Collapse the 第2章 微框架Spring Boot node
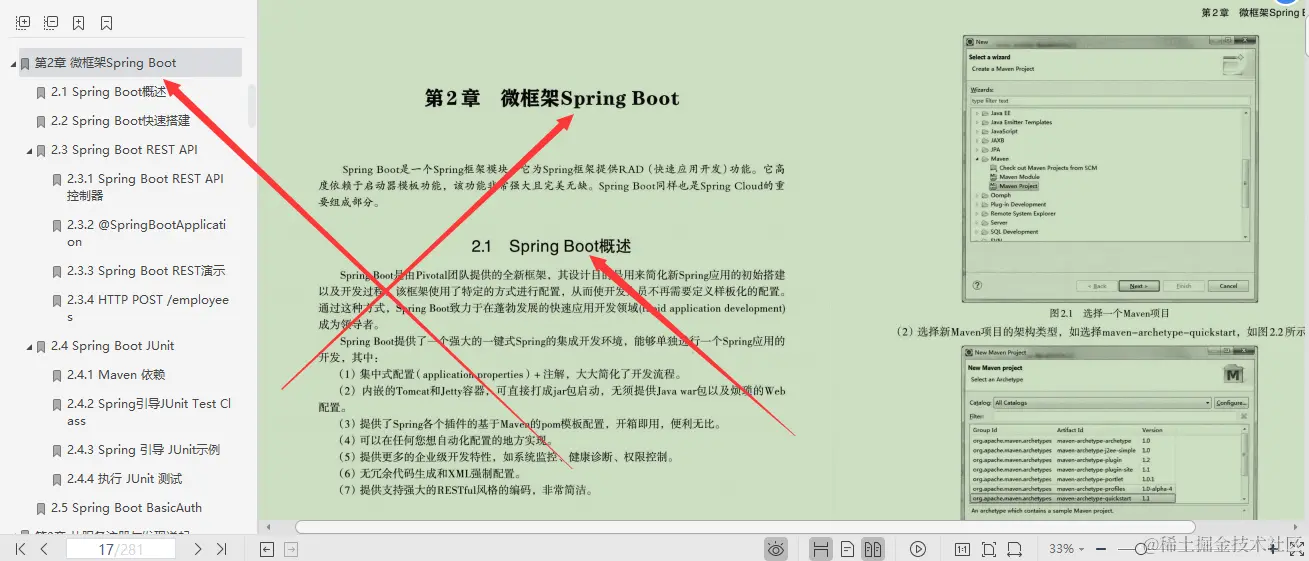Screen dimensions: 1309x561 click(13, 64)
